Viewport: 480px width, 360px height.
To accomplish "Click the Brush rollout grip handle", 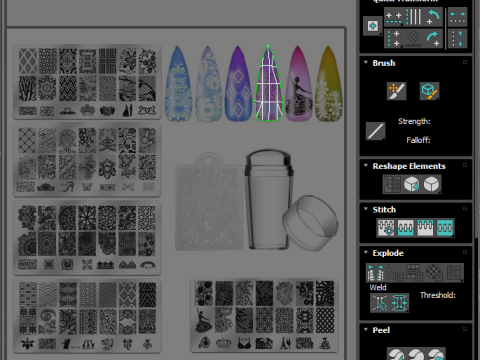I will tap(465, 62).
